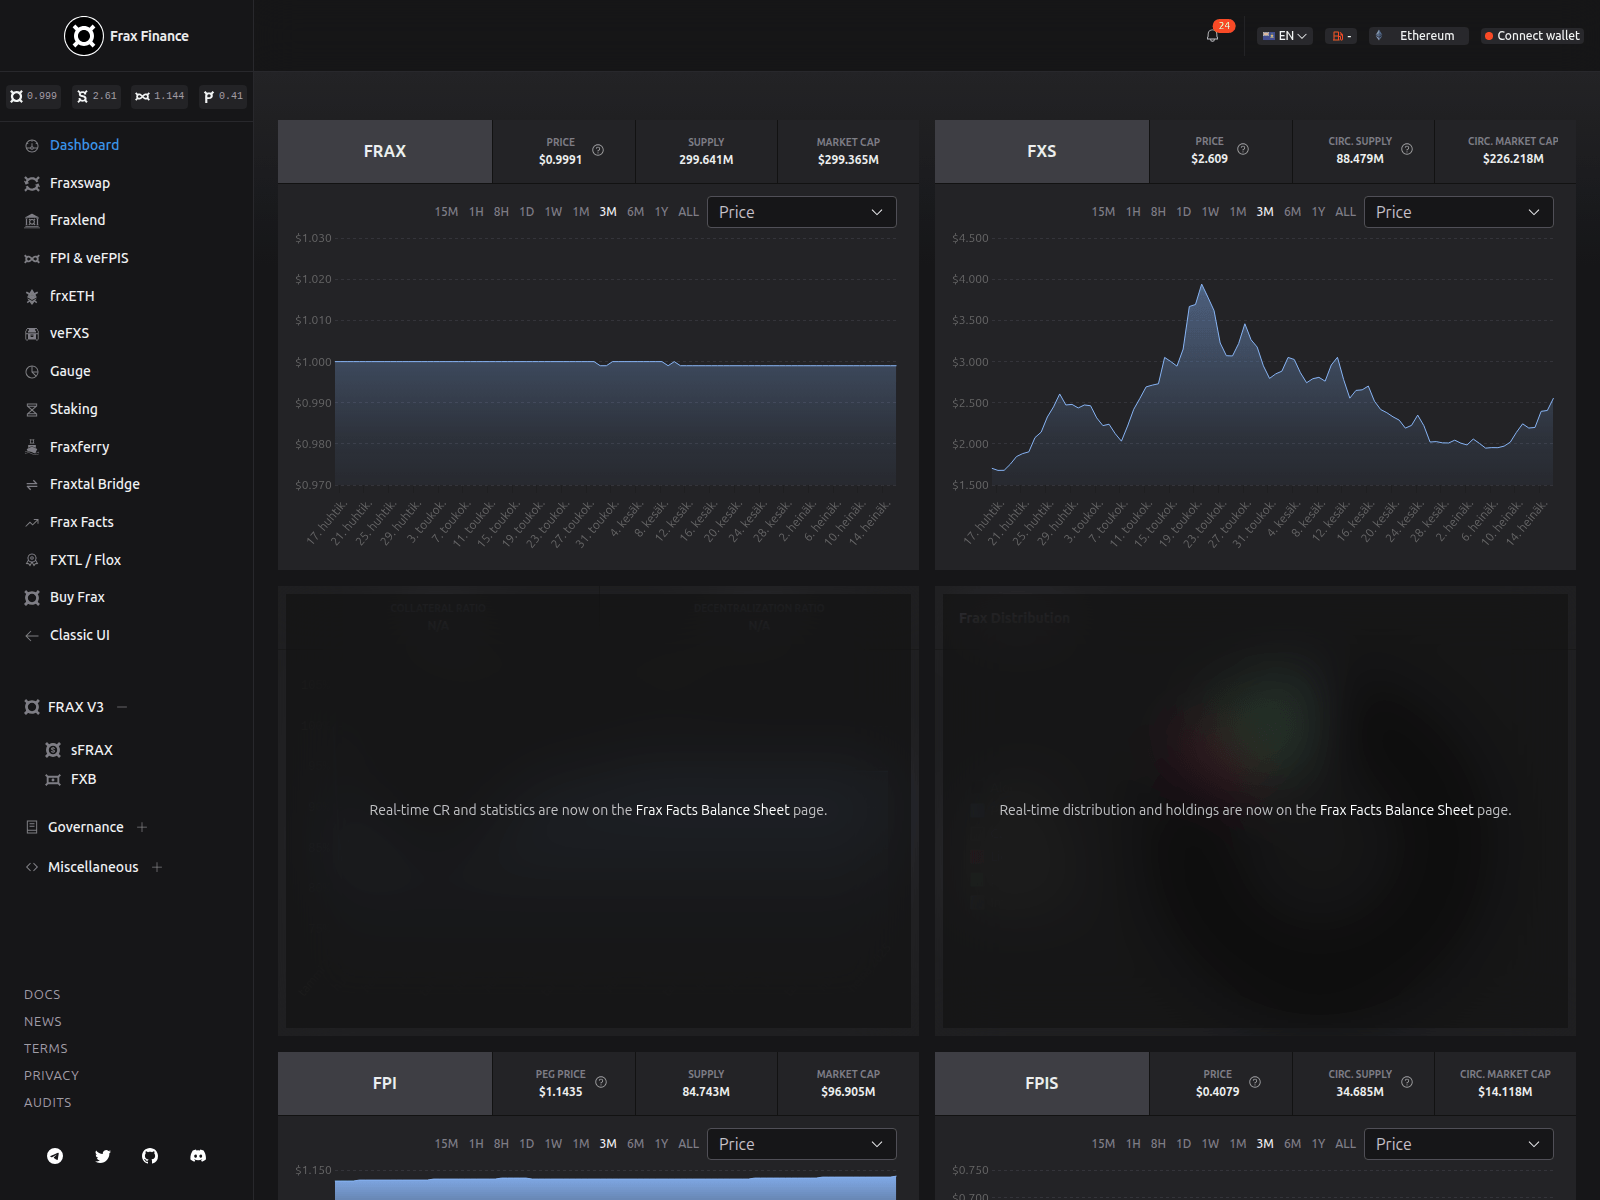The image size is (1600, 1200).
Task: Open Frax Facts sidebar item
Action: (x=82, y=522)
